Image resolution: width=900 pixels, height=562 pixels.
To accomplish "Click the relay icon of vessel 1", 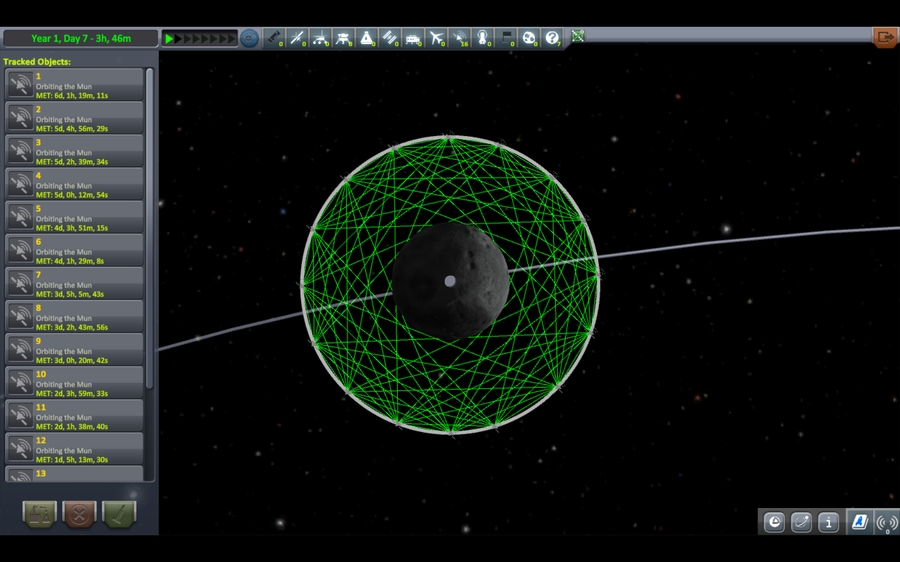I will [x=21, y=85].
